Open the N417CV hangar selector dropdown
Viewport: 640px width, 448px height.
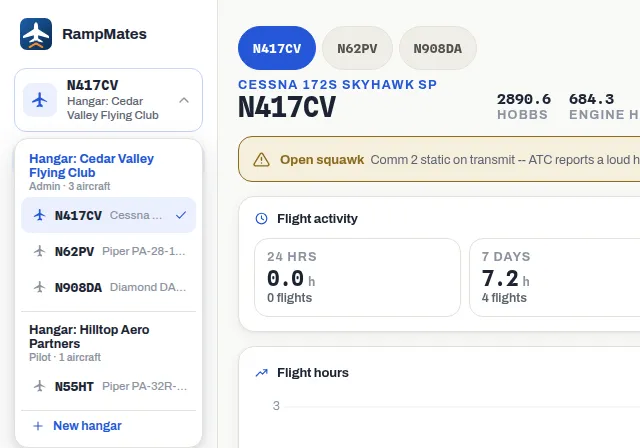[109, 100]
